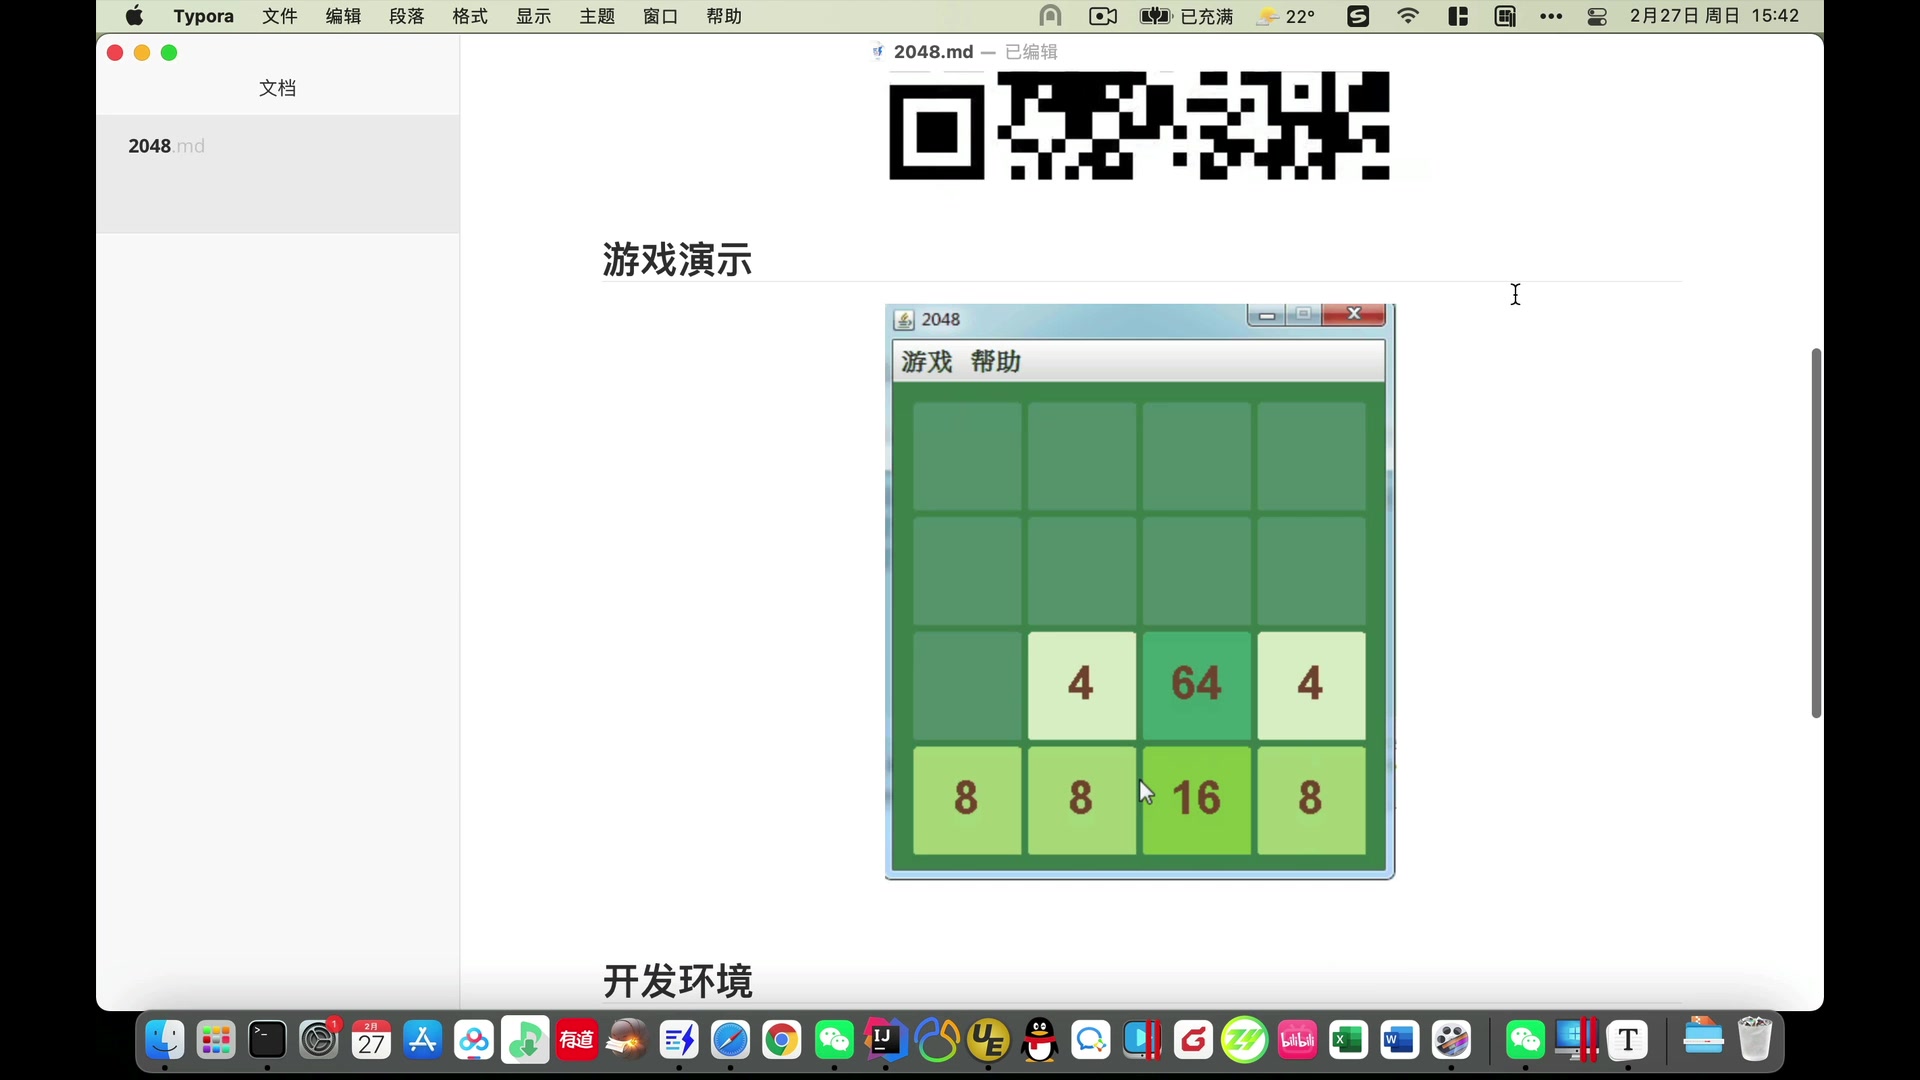This screenshot has width=1920, height=1080.
Task: Launch Google Chrome from the dock
Action: pos(782,1040)
